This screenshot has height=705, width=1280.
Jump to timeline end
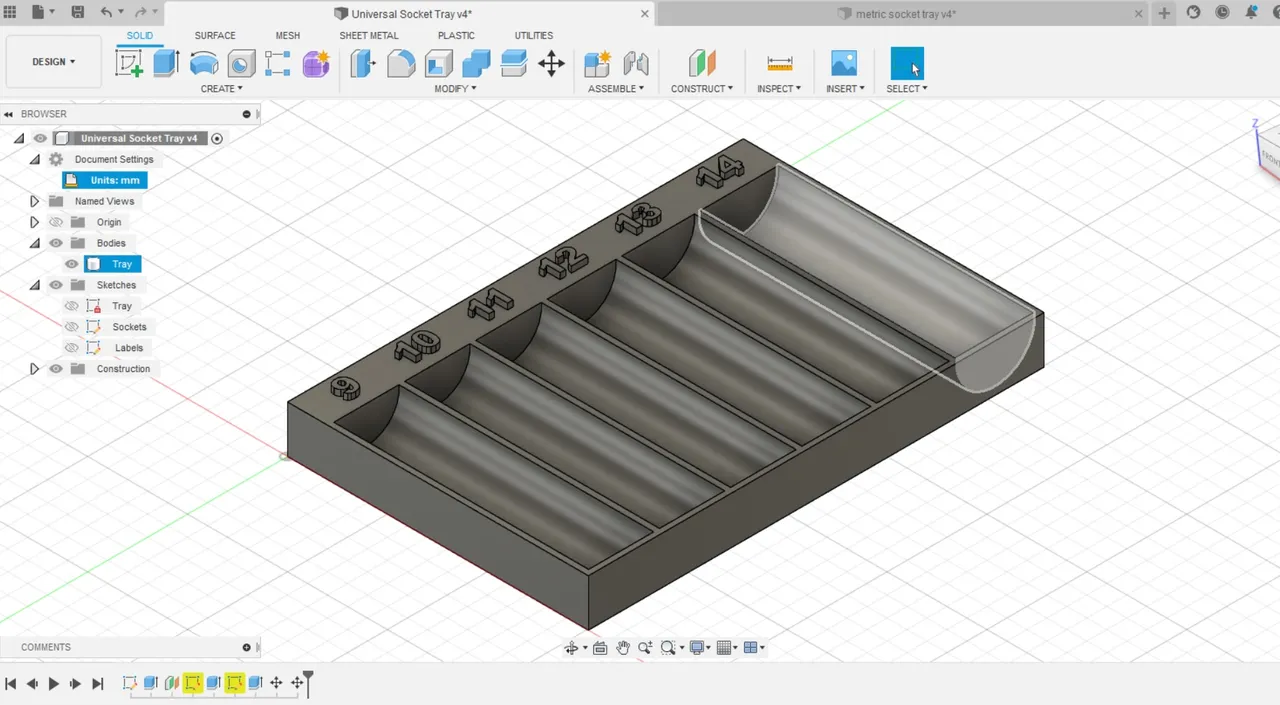98,684
